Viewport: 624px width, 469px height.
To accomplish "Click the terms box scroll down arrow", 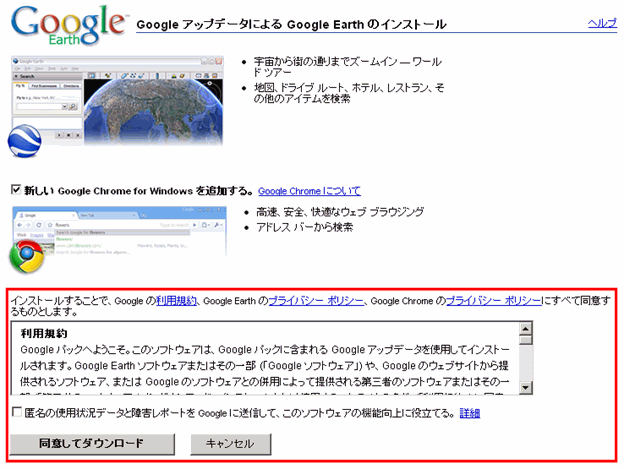I will point(526,387).
